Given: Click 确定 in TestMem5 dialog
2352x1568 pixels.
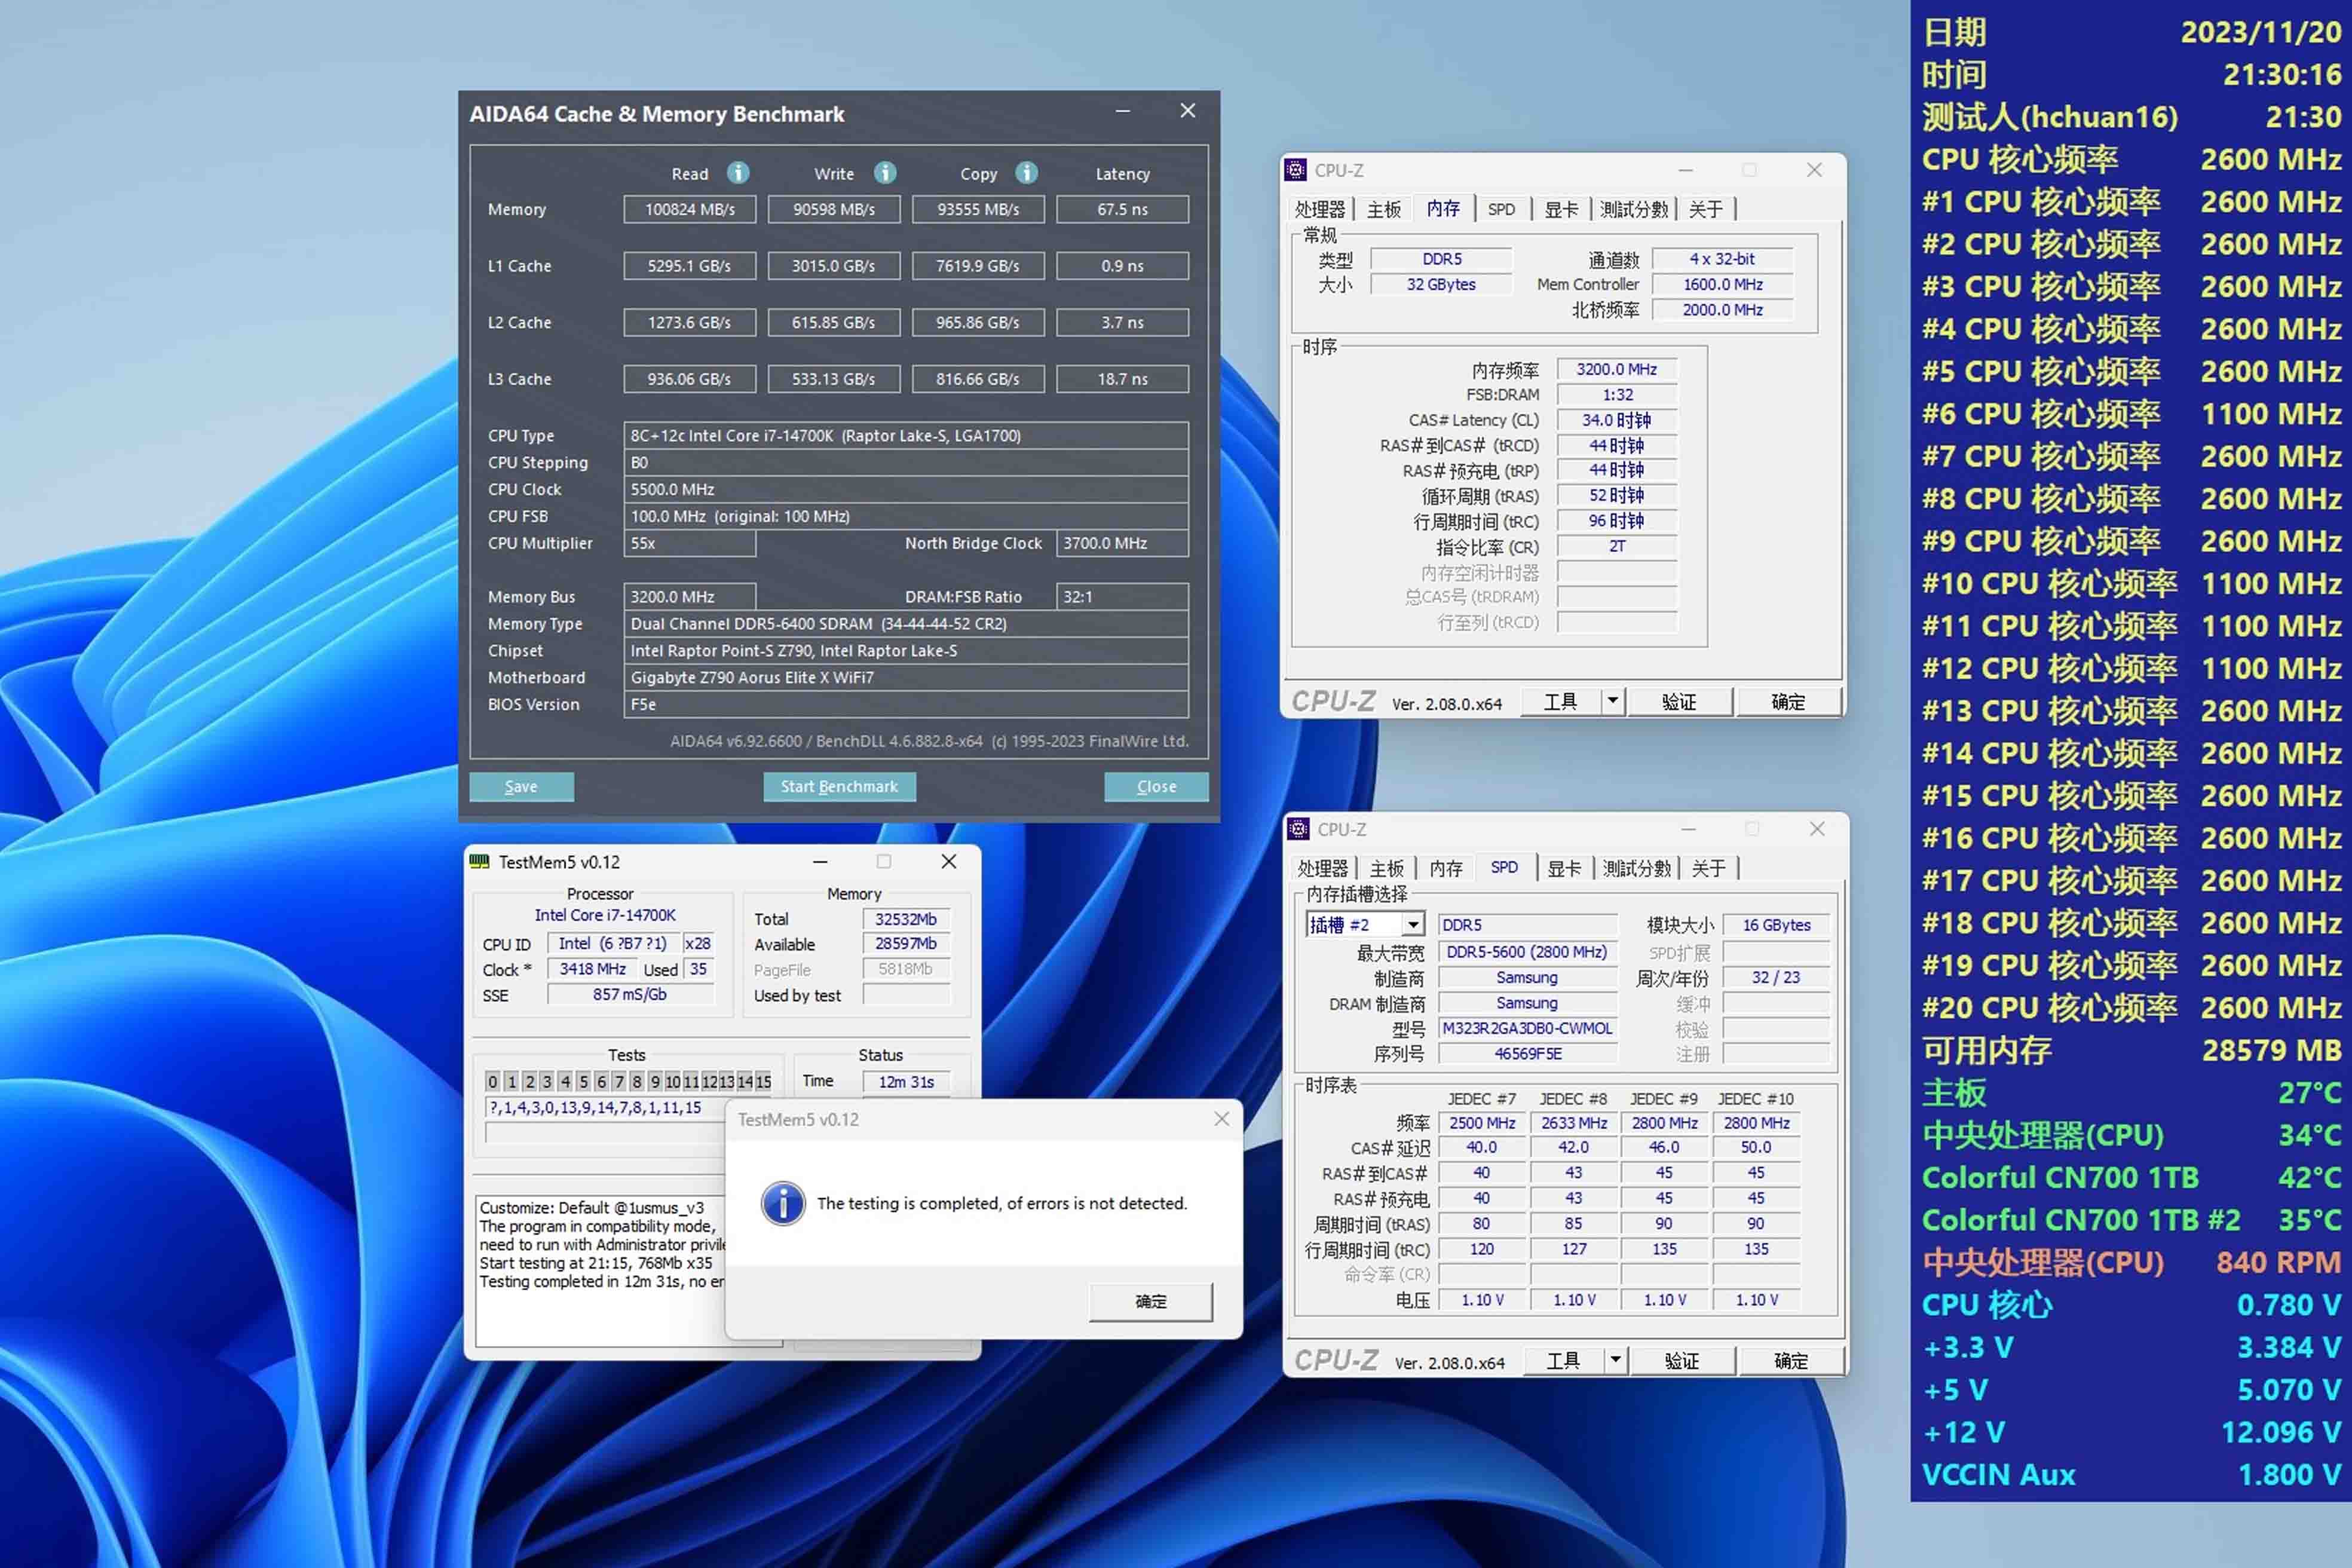Looking at the screenshot, I should coord(1151,1301).
